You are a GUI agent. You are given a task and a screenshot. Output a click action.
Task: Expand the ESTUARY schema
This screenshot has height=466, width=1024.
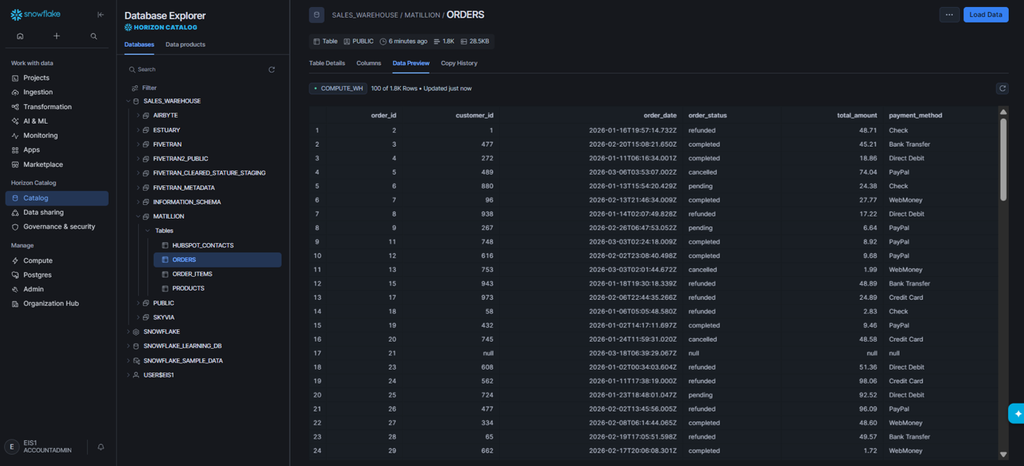click(138, 130)
